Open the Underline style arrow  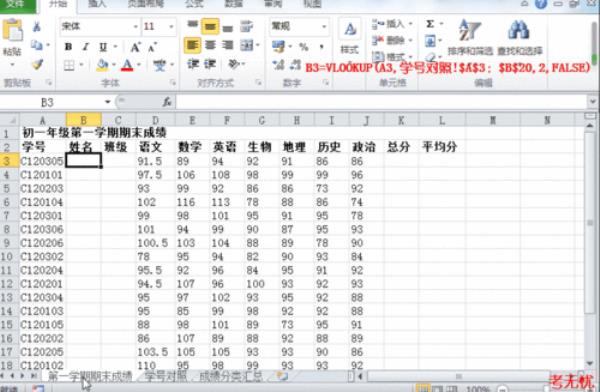(x=115, y=47)
